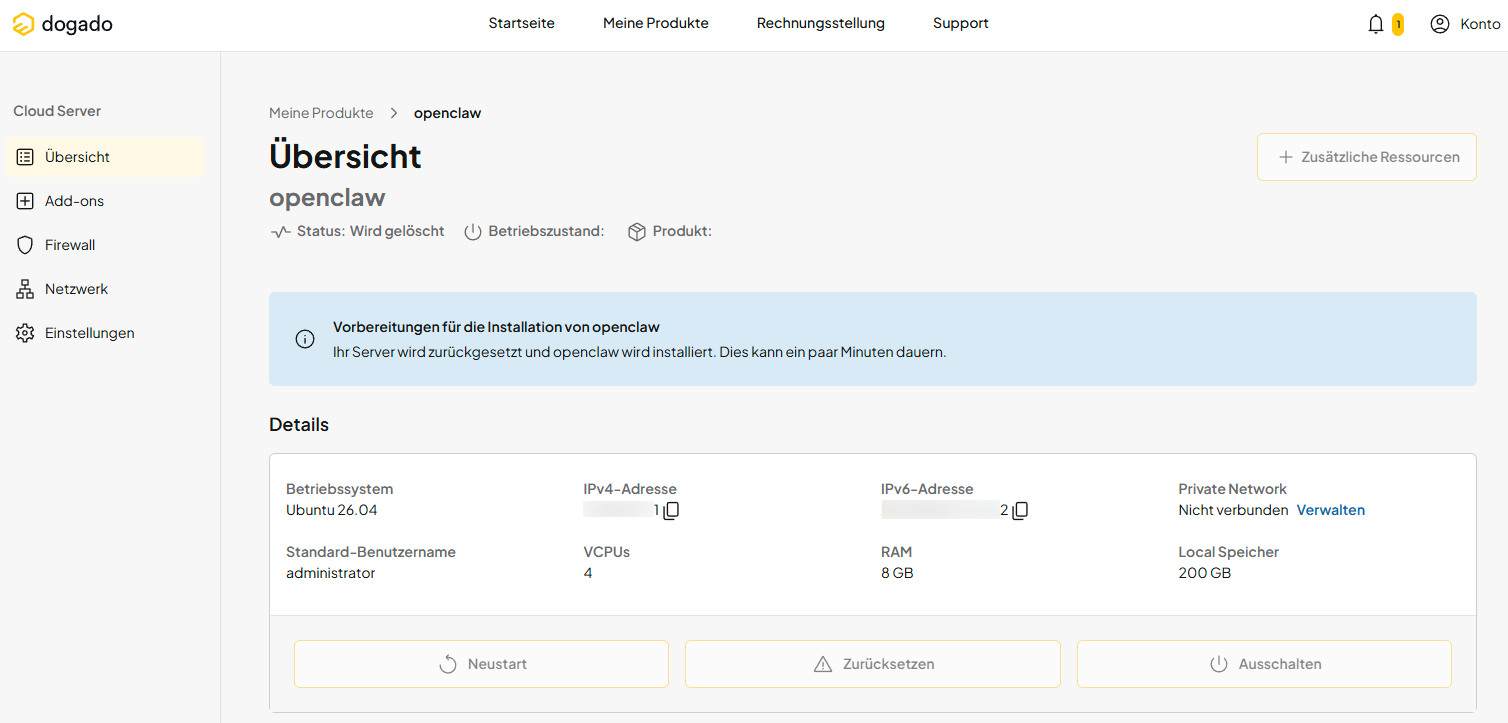Open the Startseite menu item
This screenshot has height=723, width=1508.
point(521,23)
